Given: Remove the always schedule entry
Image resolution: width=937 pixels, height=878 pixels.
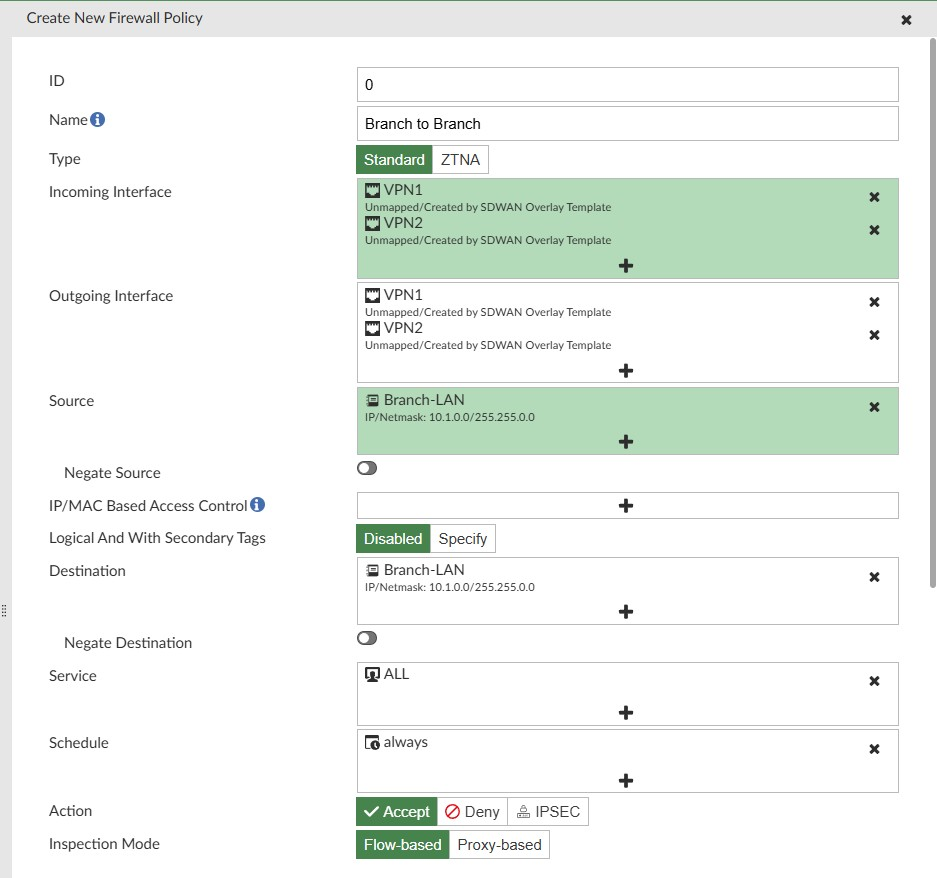Looking at the screenshot, I should pyautogui.click(x=874, y=748).
